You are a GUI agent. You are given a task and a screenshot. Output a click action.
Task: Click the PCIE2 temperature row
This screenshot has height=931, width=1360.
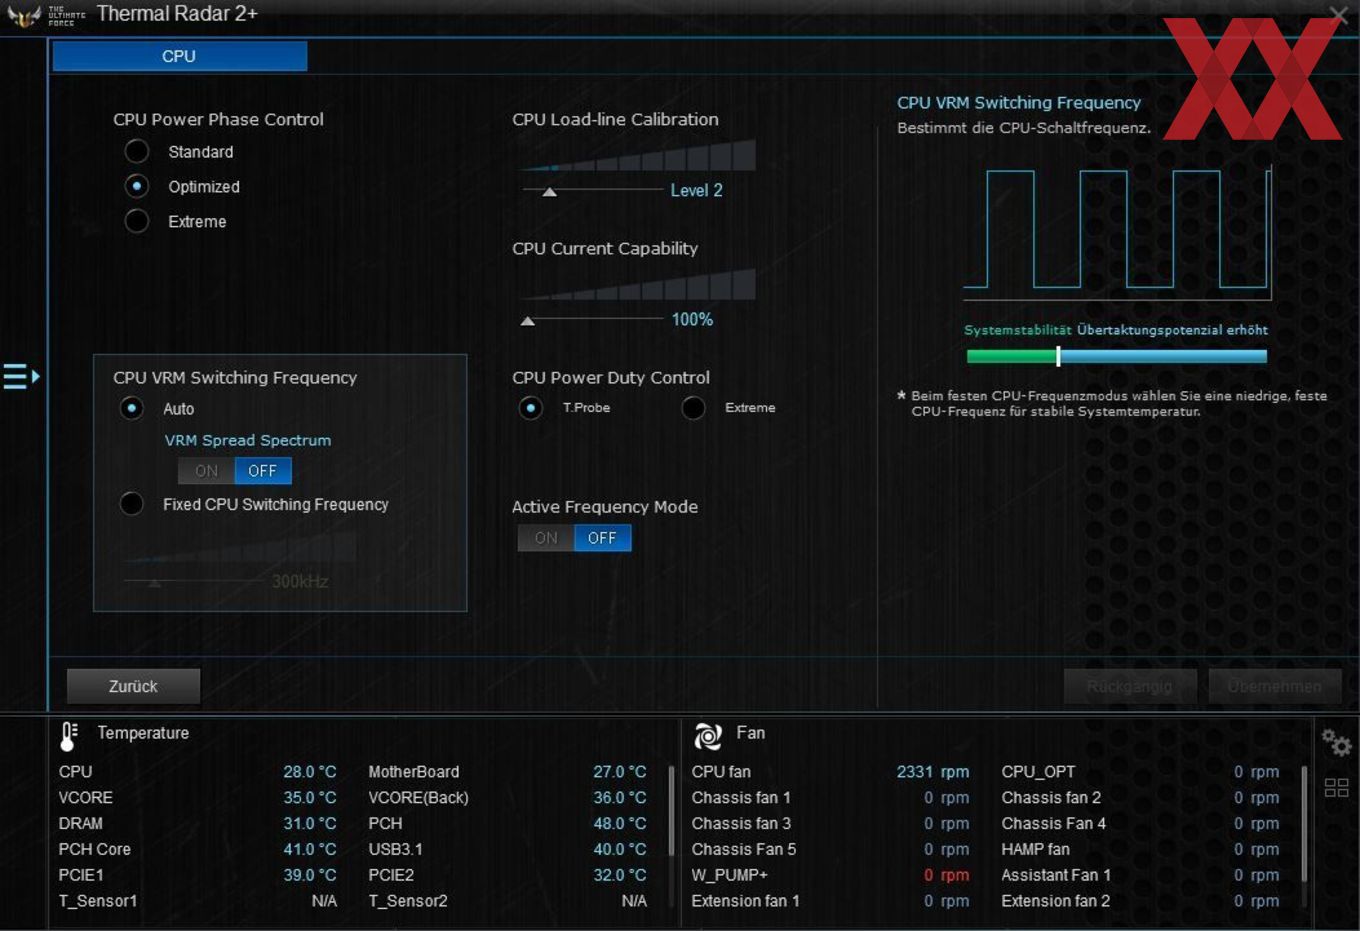(x=507, y=875)
